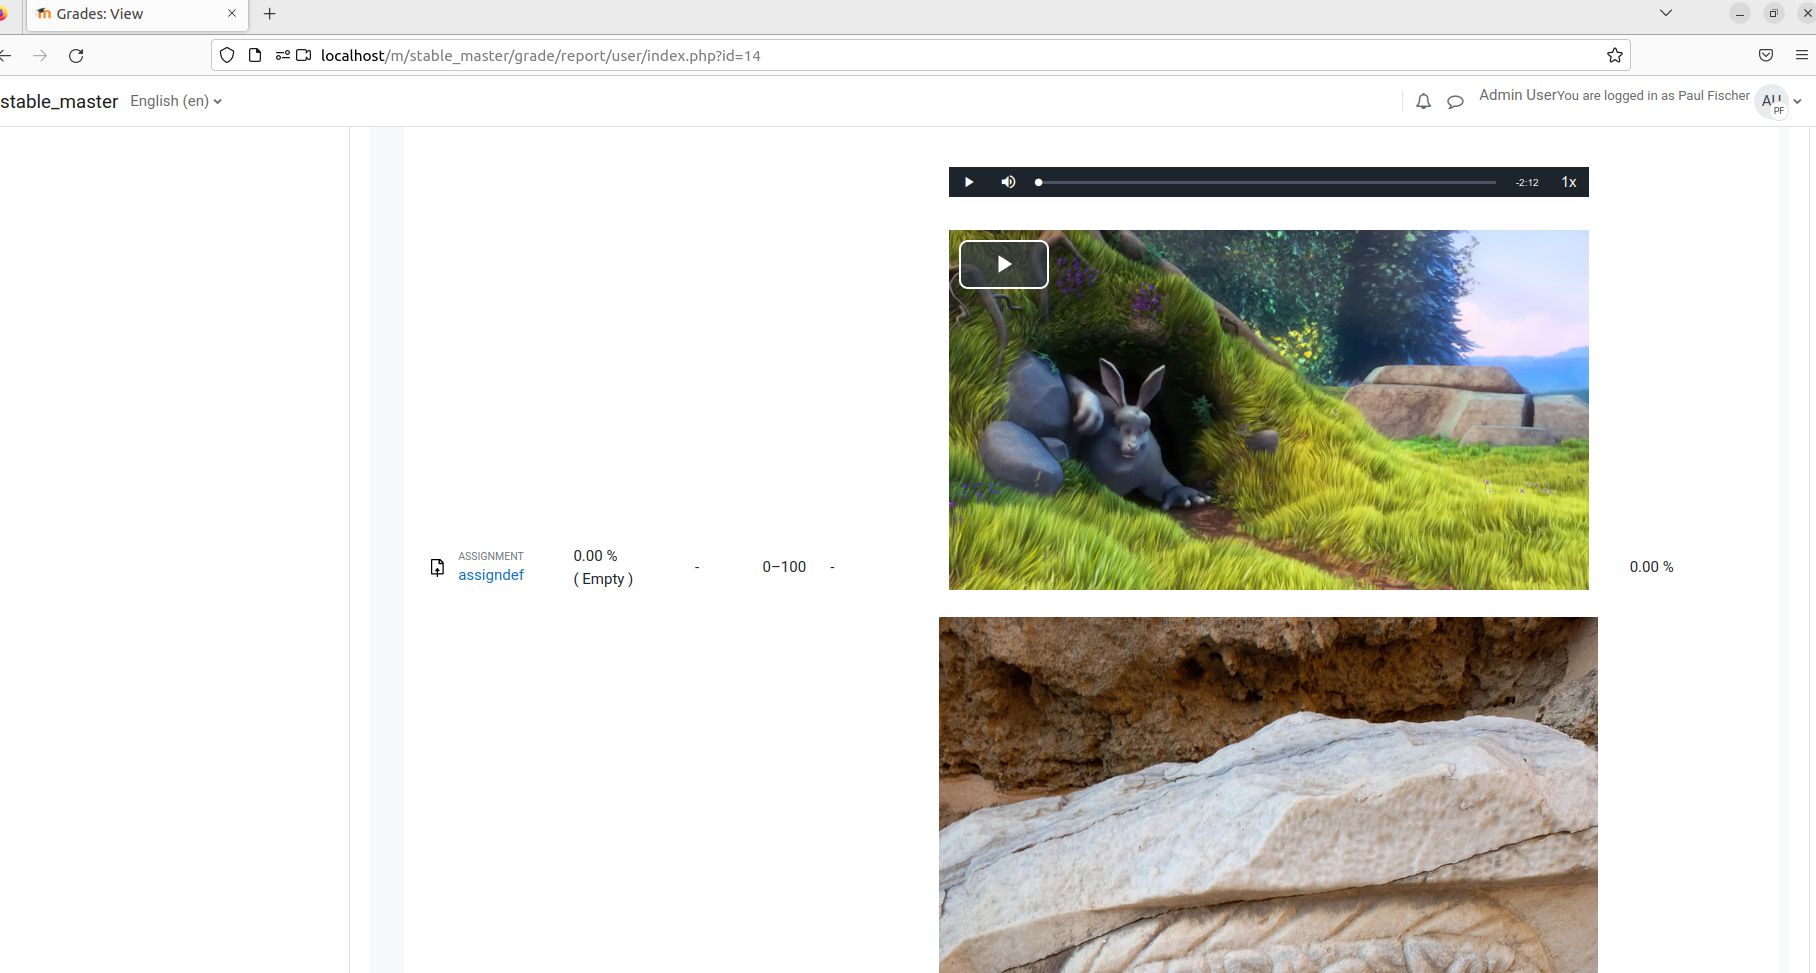Click the Admin User name text
The image size is (1816, 973).
[x=1517, y=95]
